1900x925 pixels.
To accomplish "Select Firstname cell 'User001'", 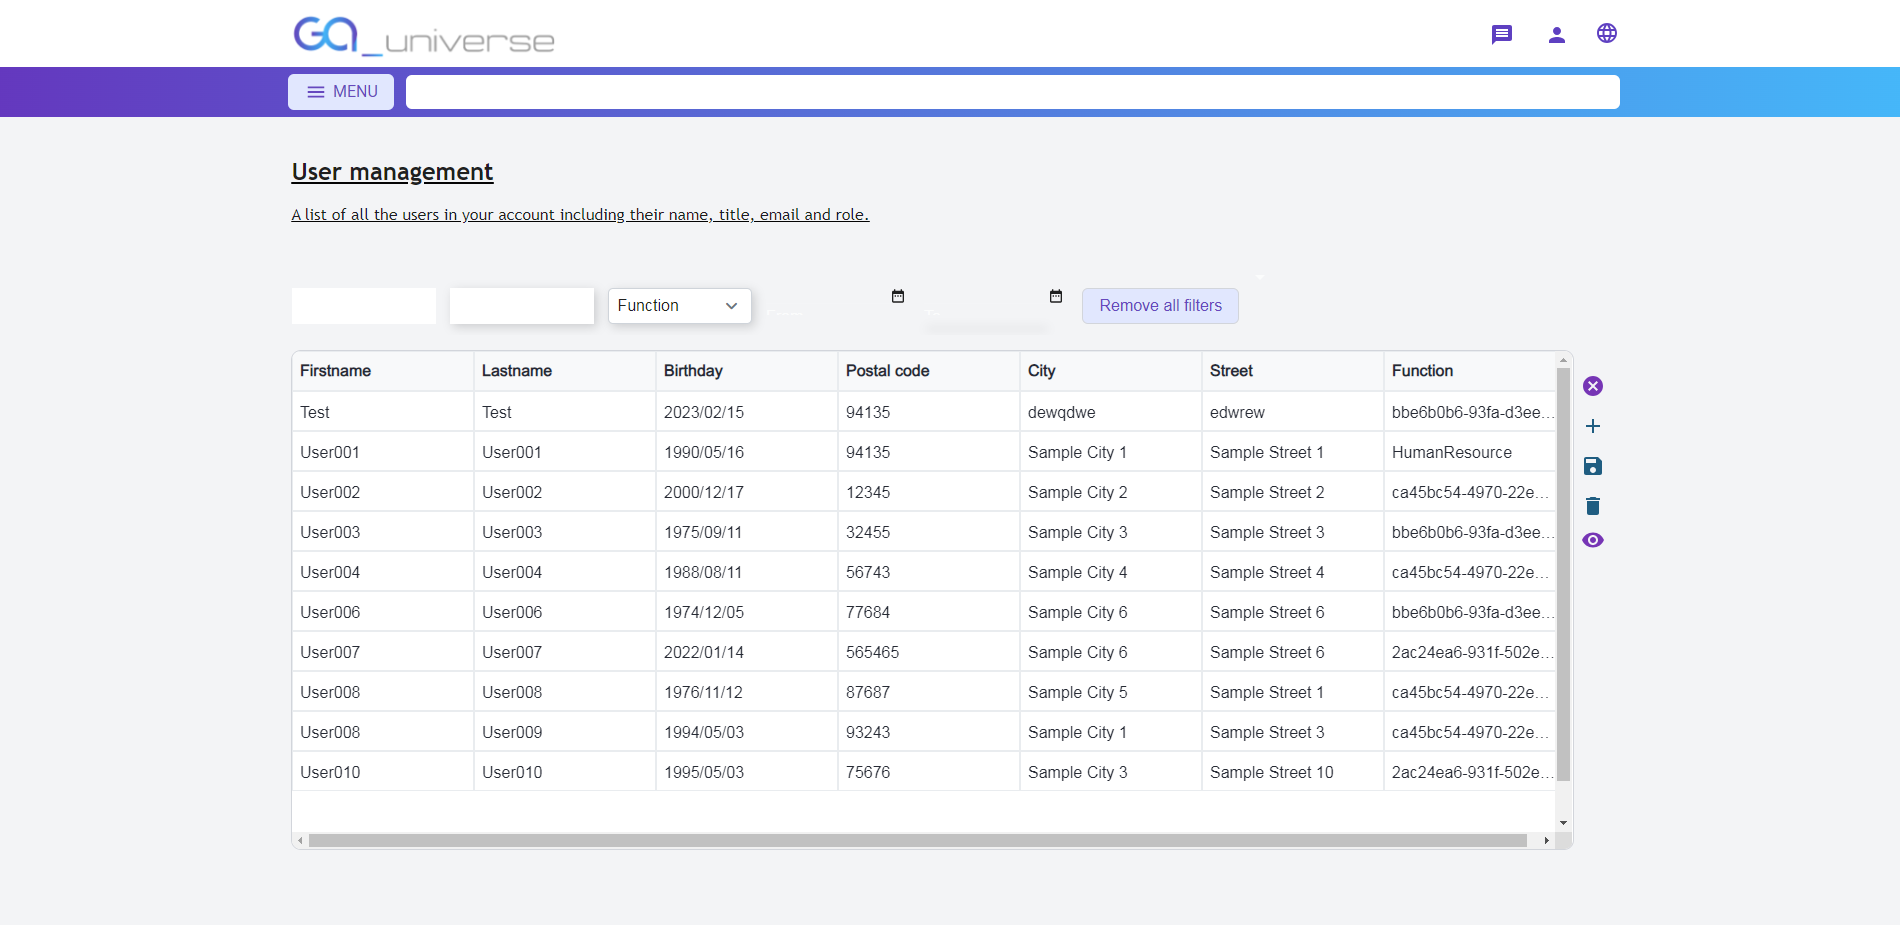I will coord(382,452).
